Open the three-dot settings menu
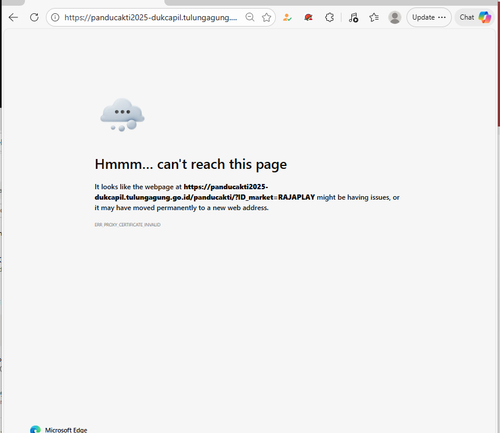 (x=442, y=17)
